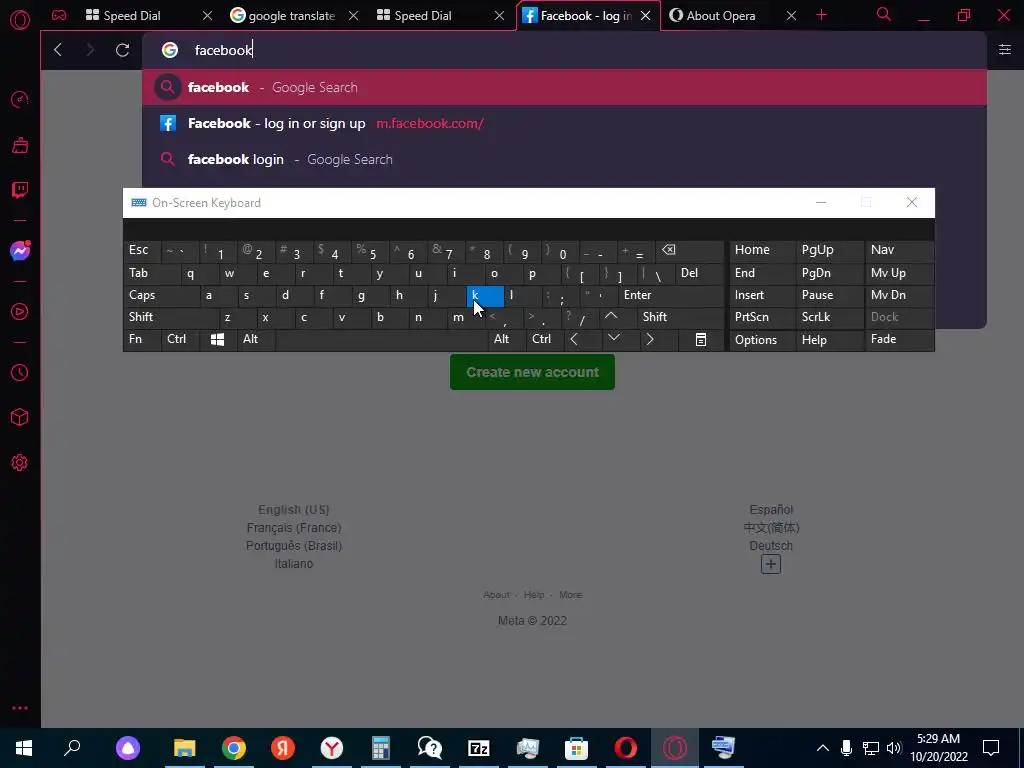Click the Windows logo key on keyboard
Screen dimensions: 1024x768
click(217, 339)
